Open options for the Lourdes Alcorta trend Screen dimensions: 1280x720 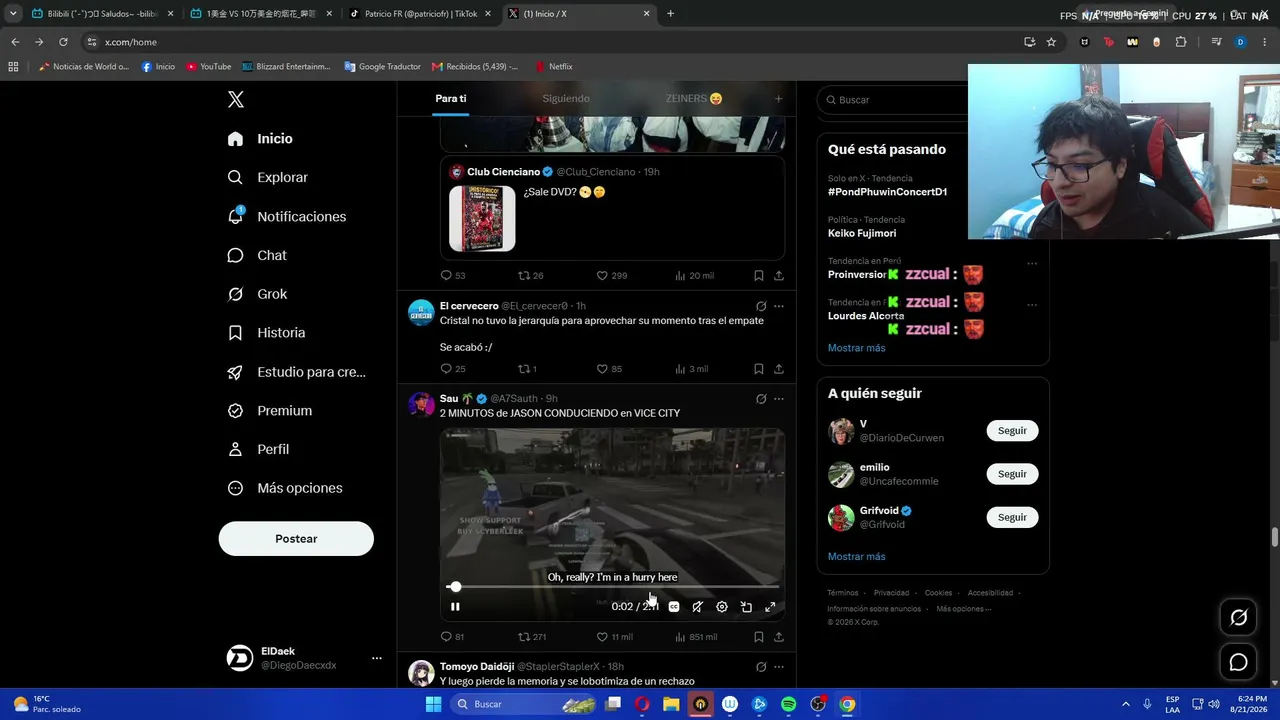[1032, 305]
